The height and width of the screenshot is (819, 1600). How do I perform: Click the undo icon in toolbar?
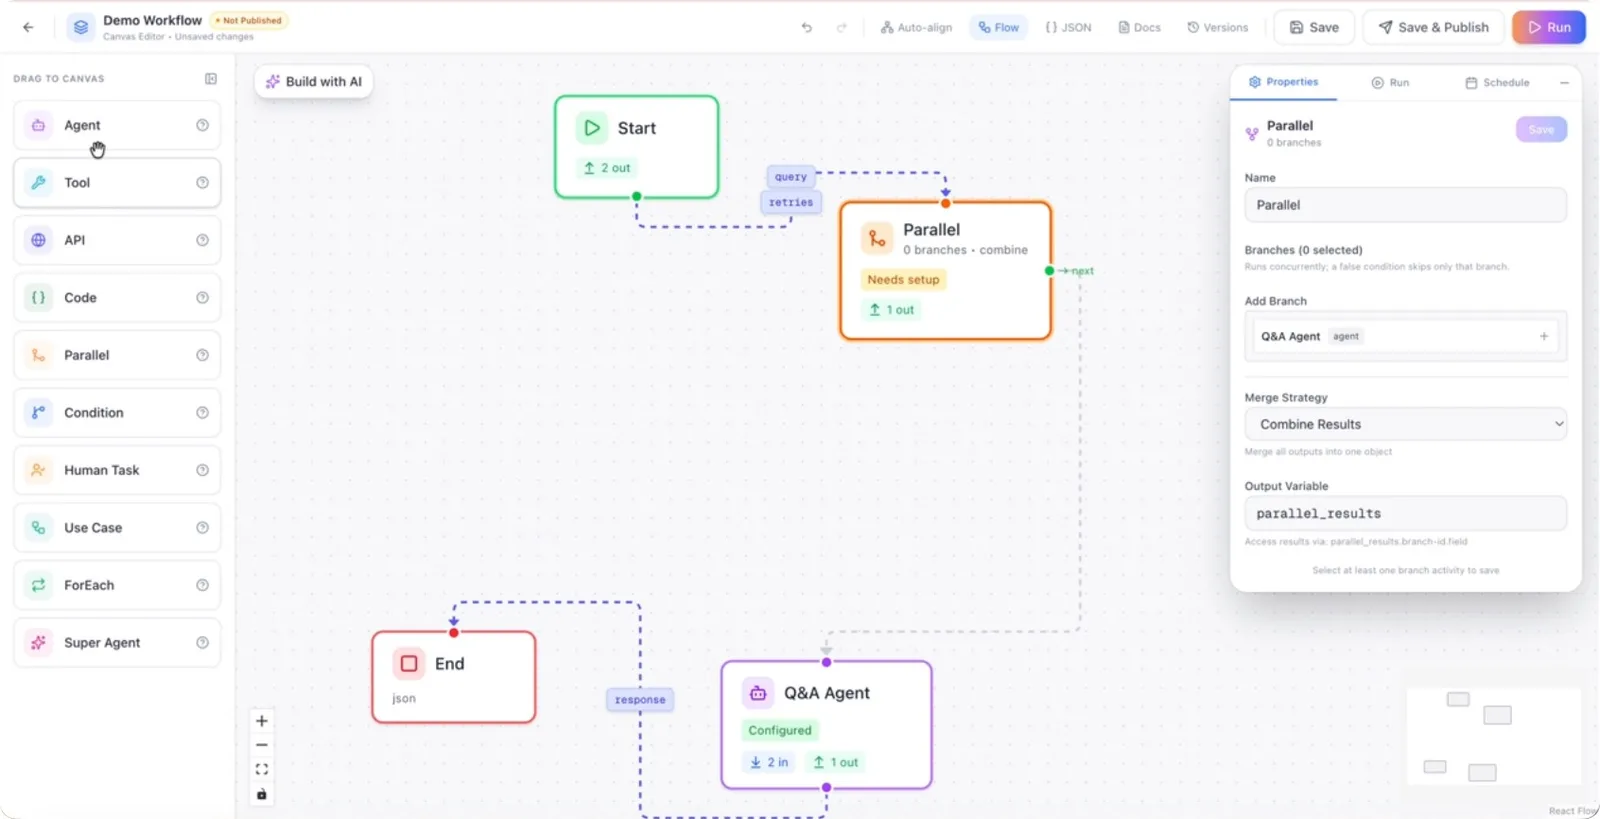pyautogui.click(x=806, y=27)
